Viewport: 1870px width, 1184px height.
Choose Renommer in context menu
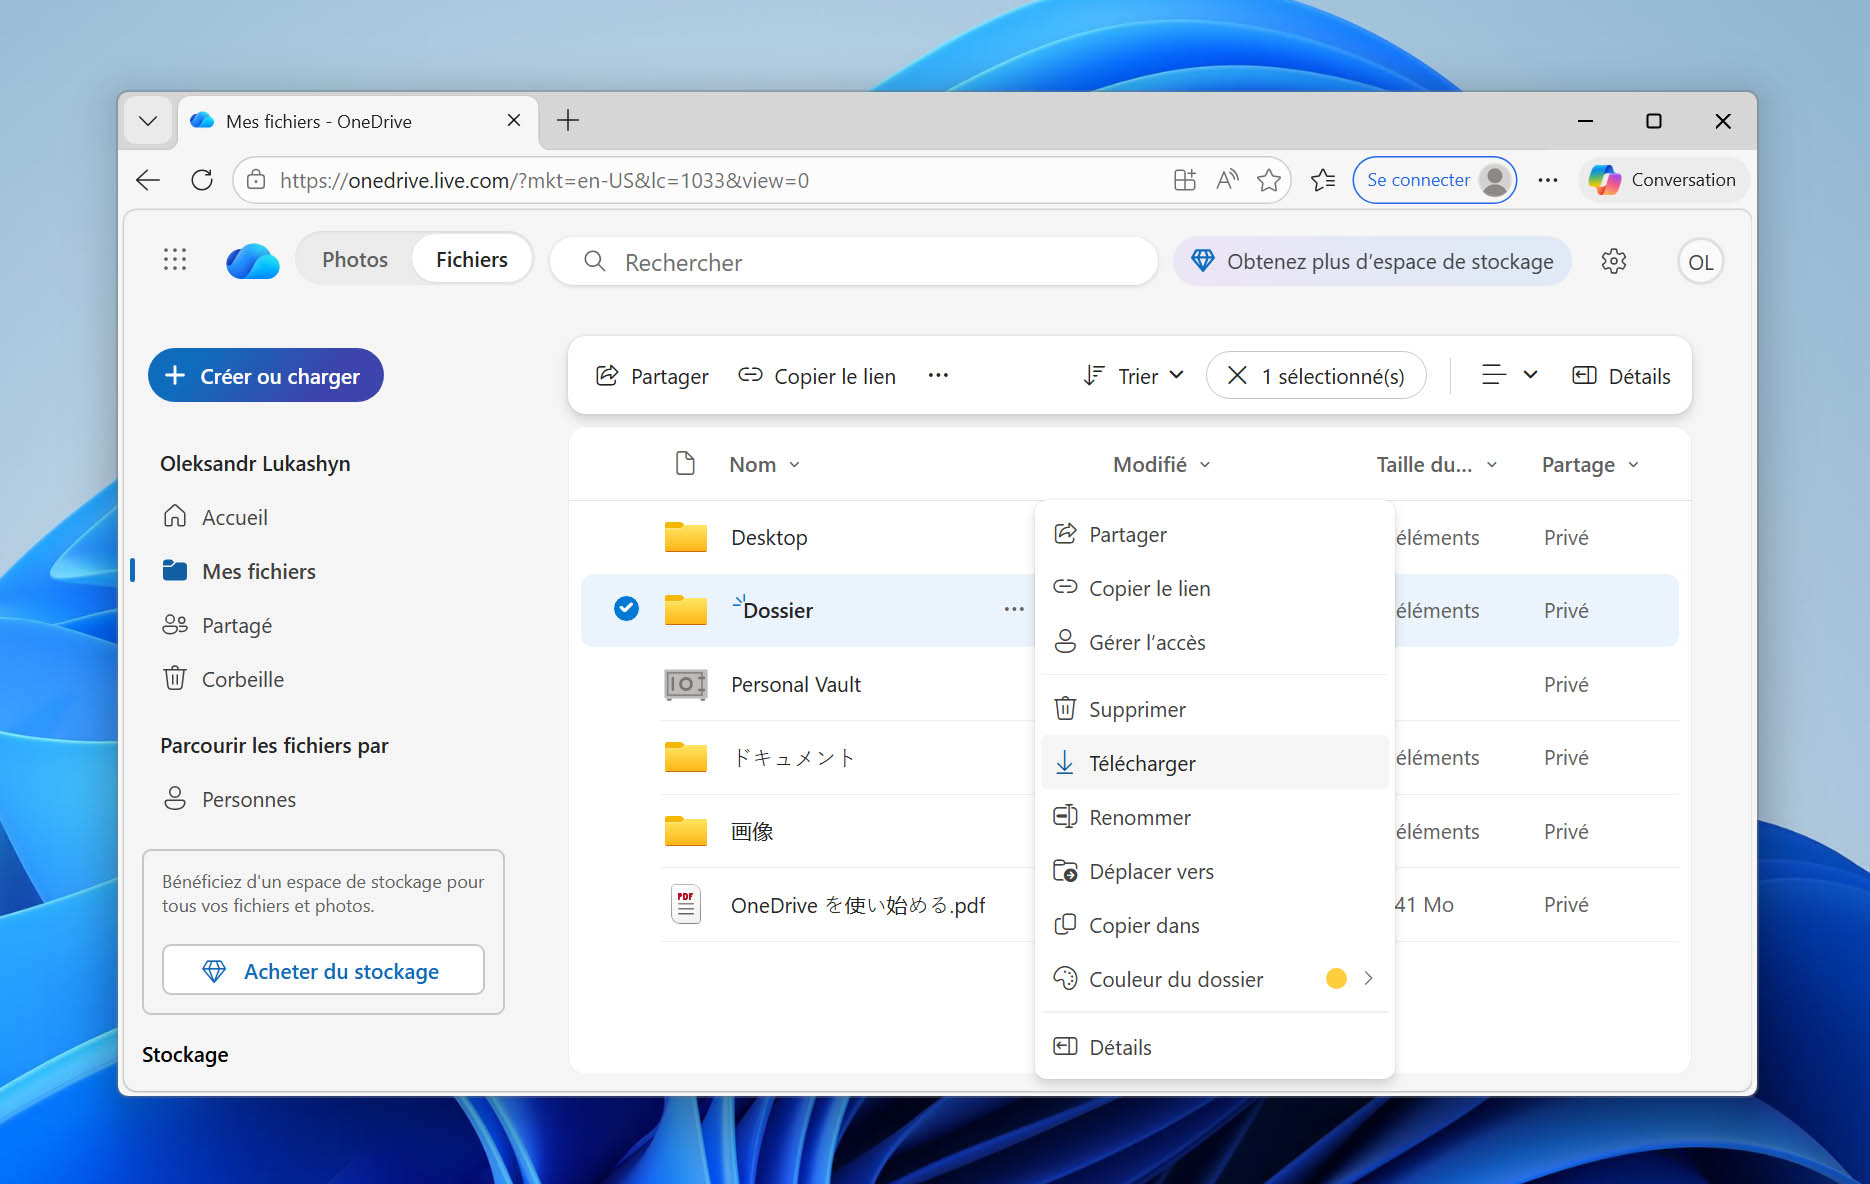pyautogui.click(x=1214, y=817)
